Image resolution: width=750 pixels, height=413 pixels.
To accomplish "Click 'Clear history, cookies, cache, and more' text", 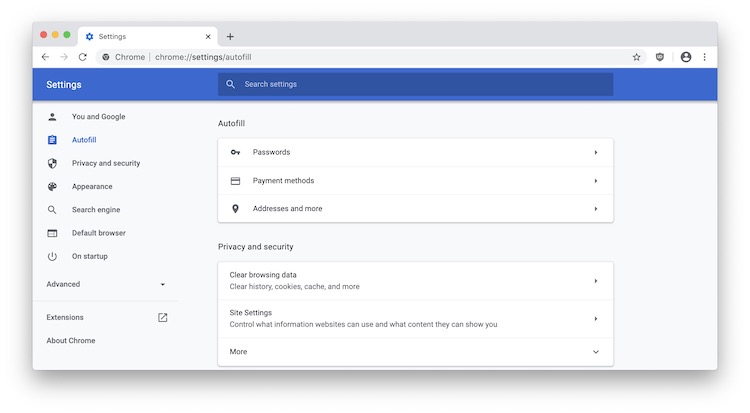I will pyautogui.click(x=295, y=287).
